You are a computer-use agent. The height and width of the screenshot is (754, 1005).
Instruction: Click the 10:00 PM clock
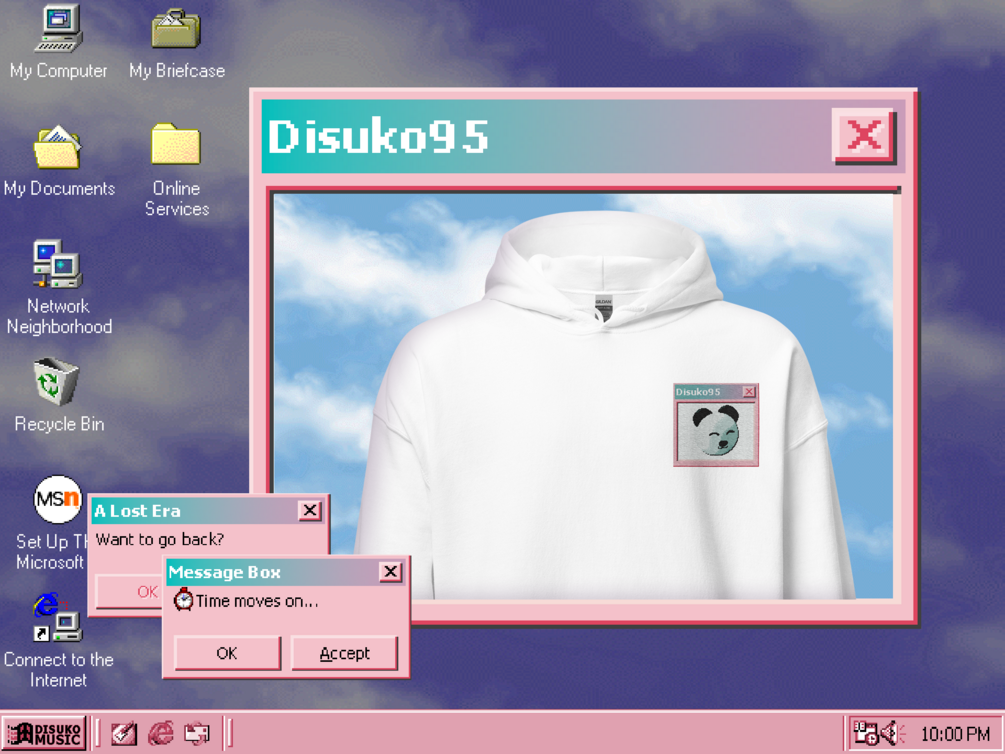(955, 733)
